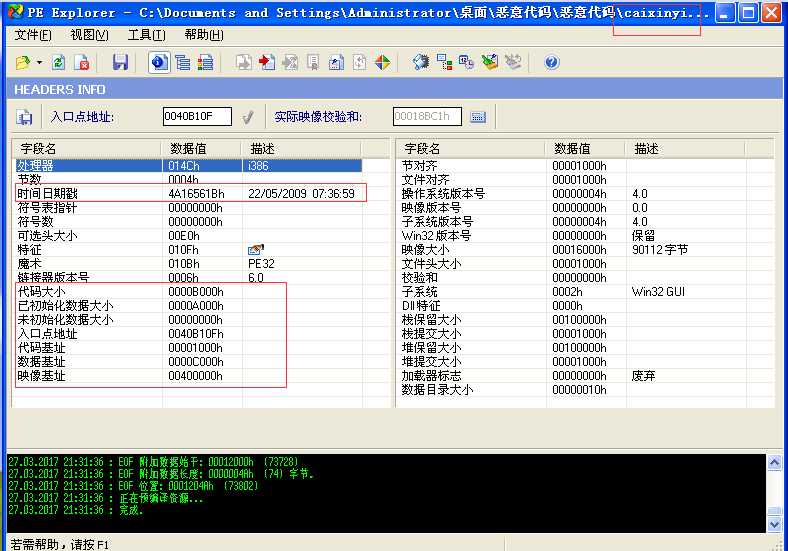Click the characteristics flags icon in 特征 row
This screenshot has height=551, width=788.
click(x=255, y=249)
